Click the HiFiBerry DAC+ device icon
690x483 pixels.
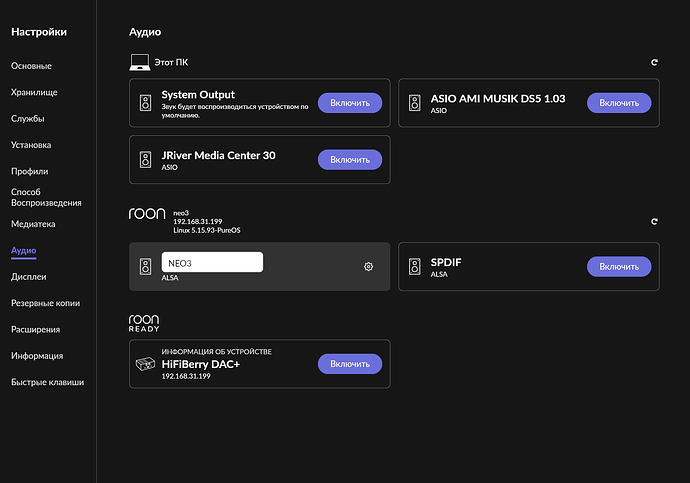145,364
